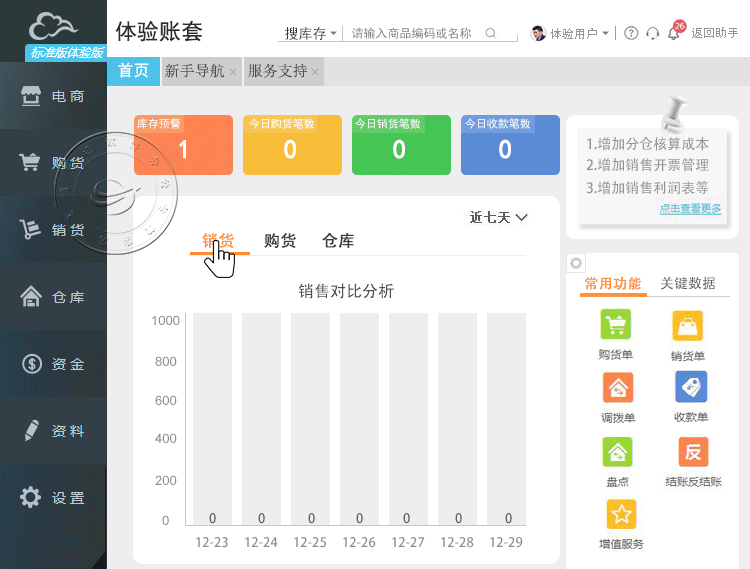Close the 新手导航 tab
The width and height of the screenshot is (750, 569).
coord(233,72)
